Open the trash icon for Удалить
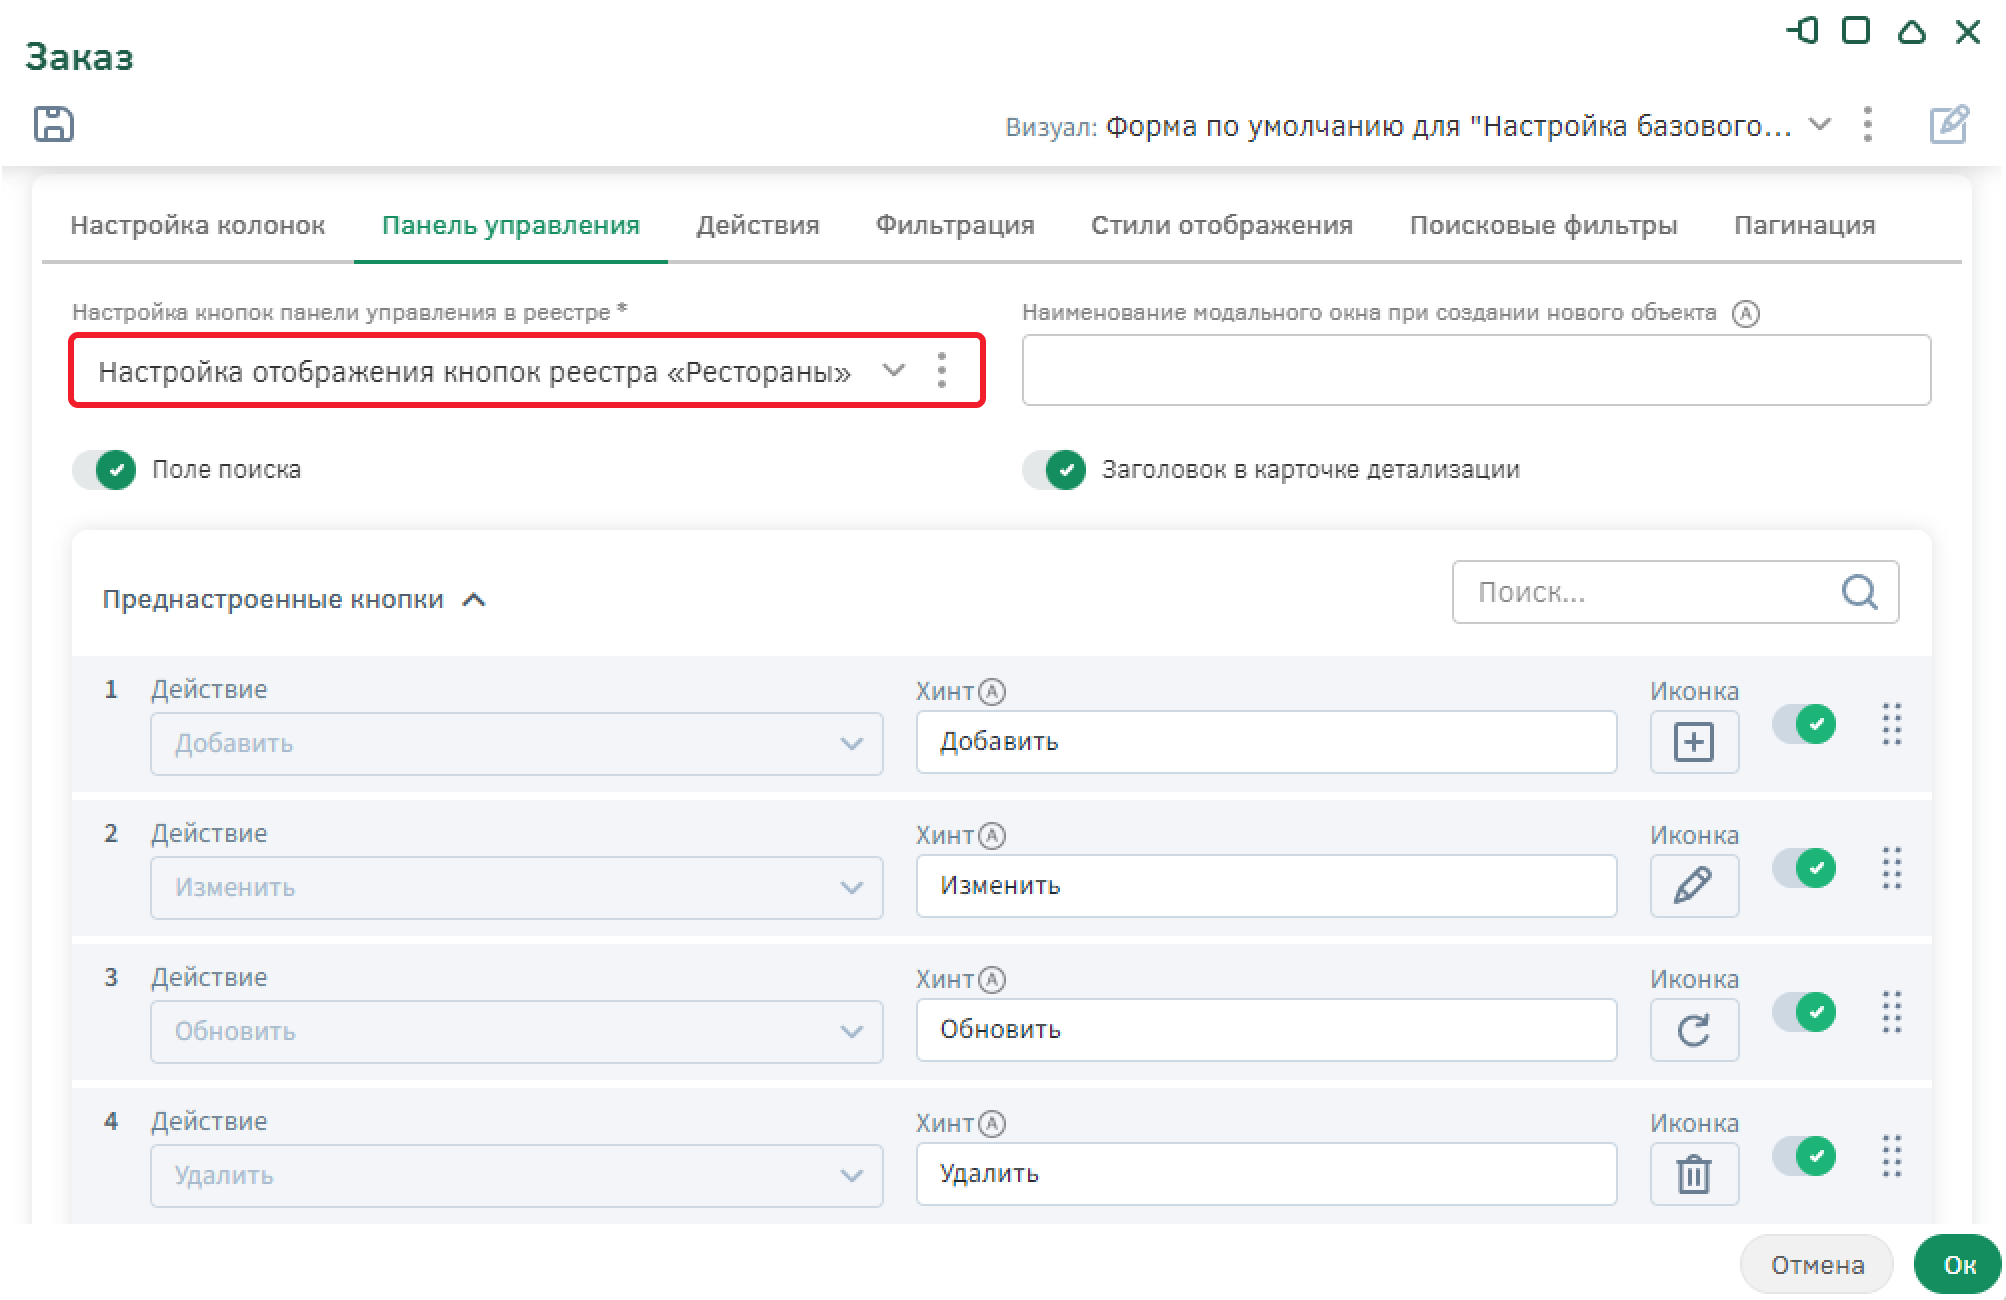The image size is (2006, 1300). pyautogui.click(x=1693, y=1174)
